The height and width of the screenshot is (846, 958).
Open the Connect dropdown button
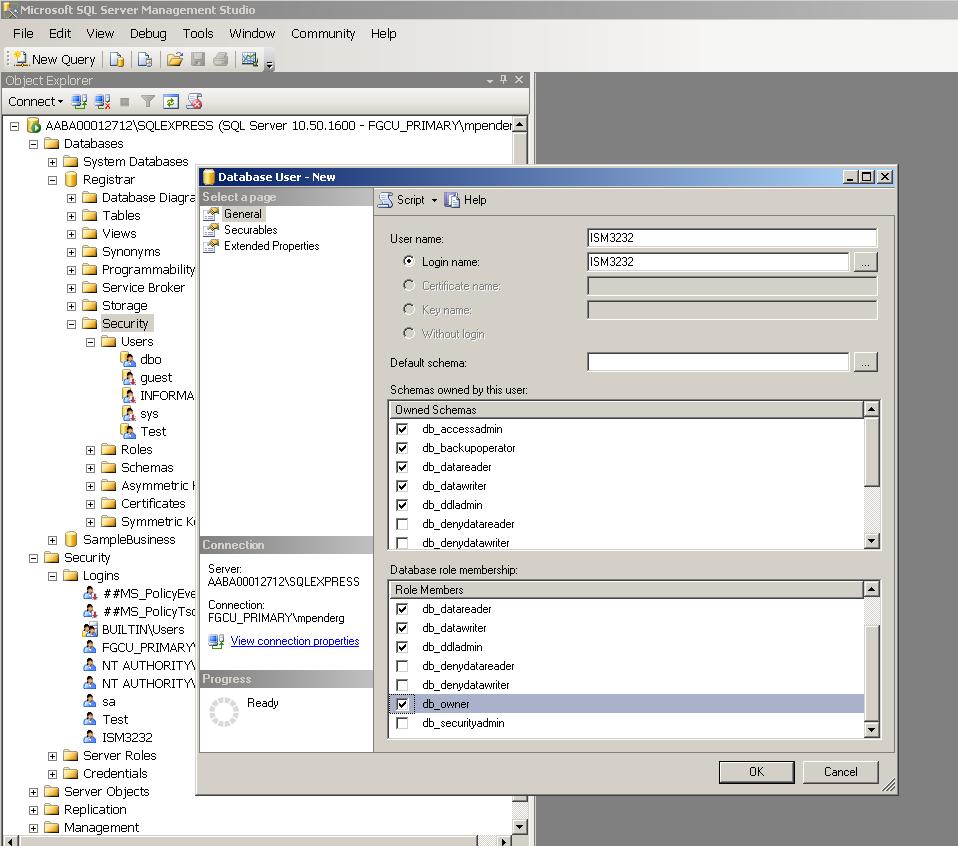tap(35, 101)
